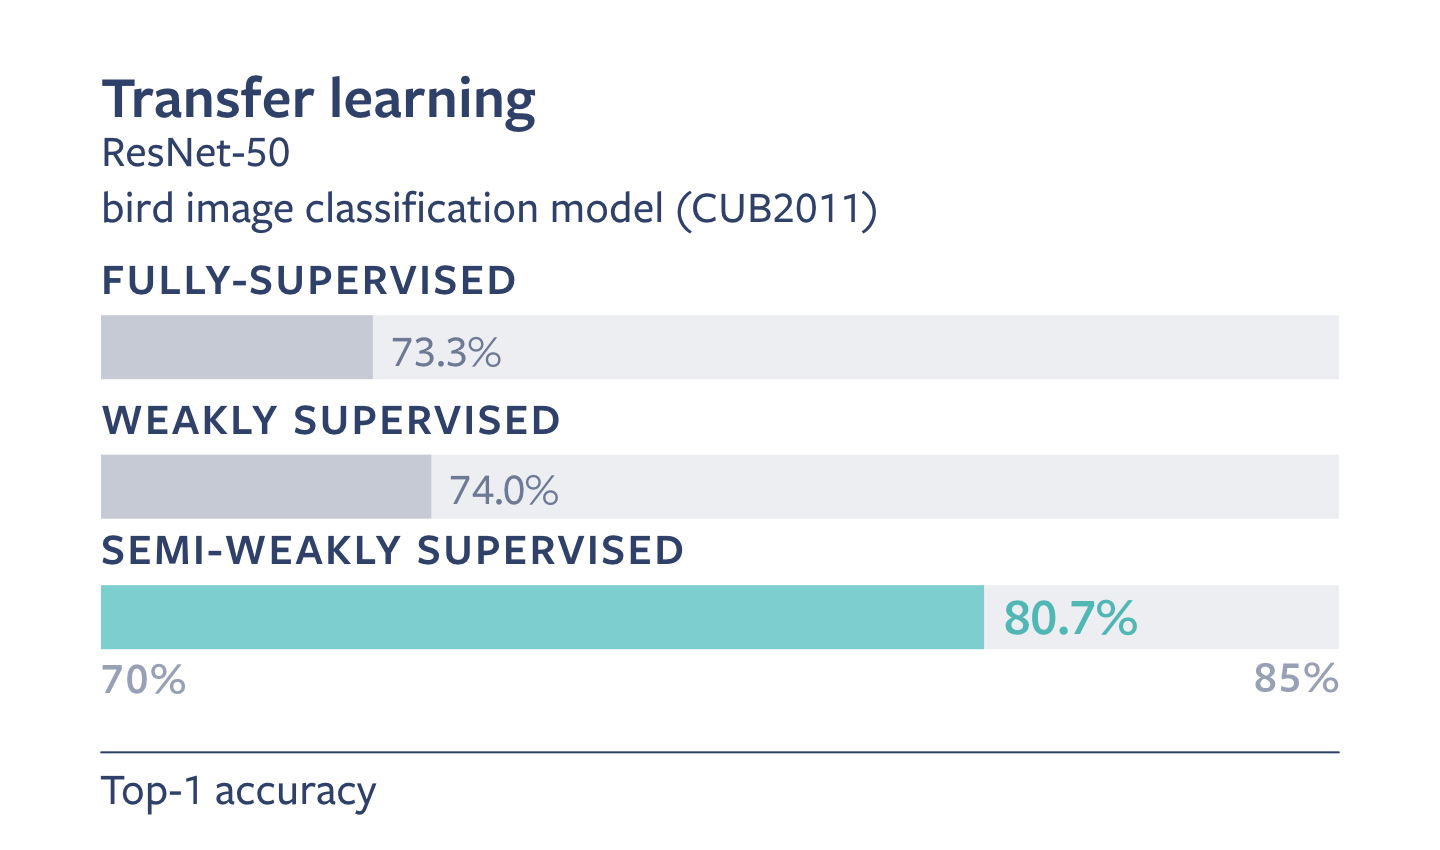Viewport: 1440px width, 850px height.
Task: Select the 80.7% value label
Action: (1071, 618)
